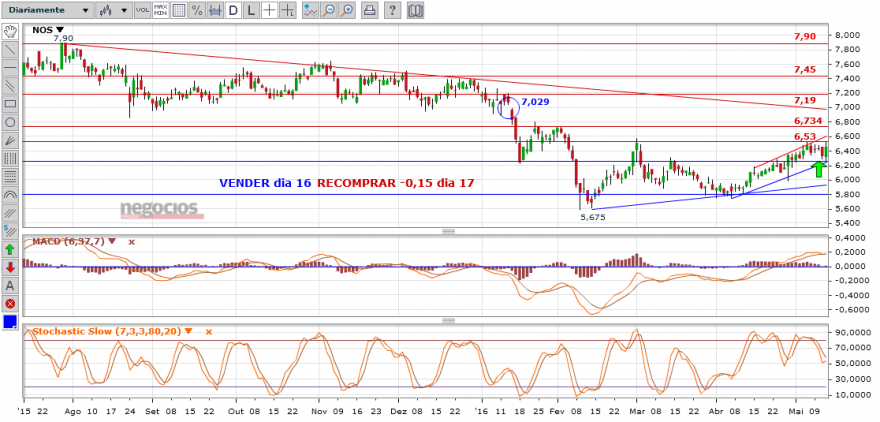Open the help question mark
Image resolution: width=880 pixels, height=422 pixels.
(393, 10)
